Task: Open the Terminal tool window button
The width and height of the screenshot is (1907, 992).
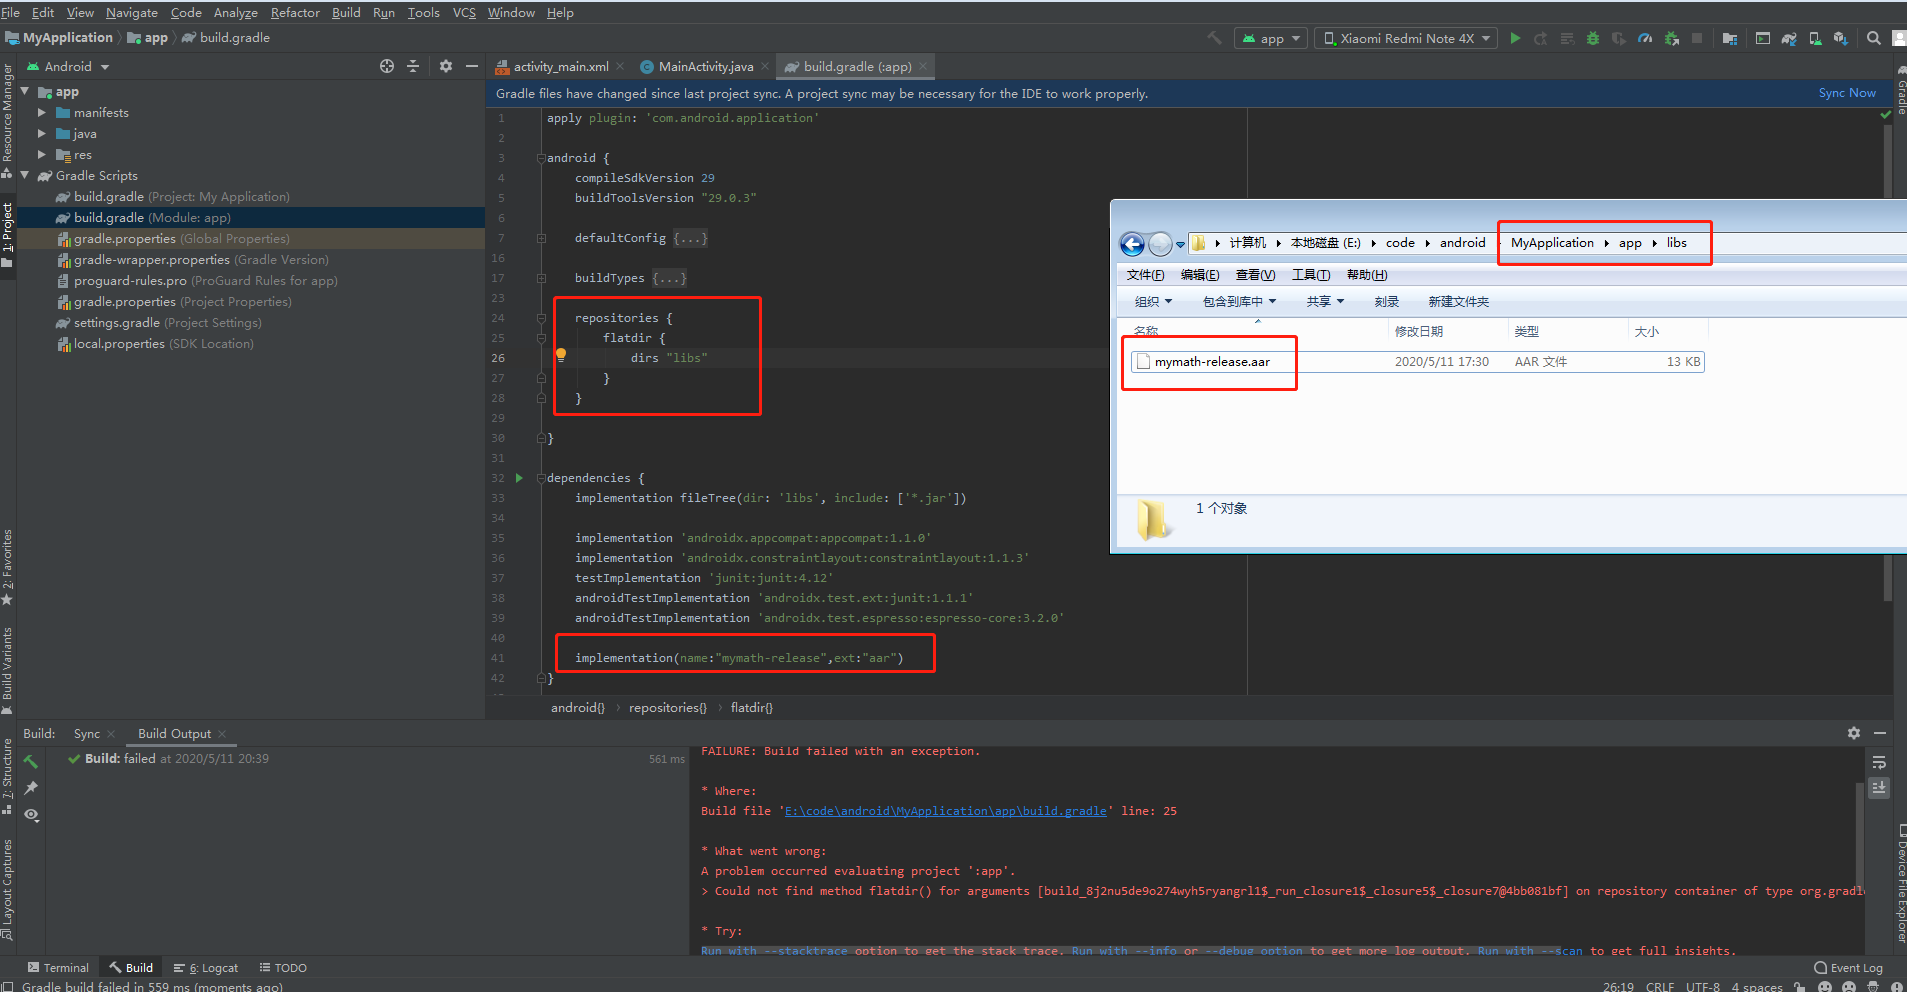Action: click(58, 968)
